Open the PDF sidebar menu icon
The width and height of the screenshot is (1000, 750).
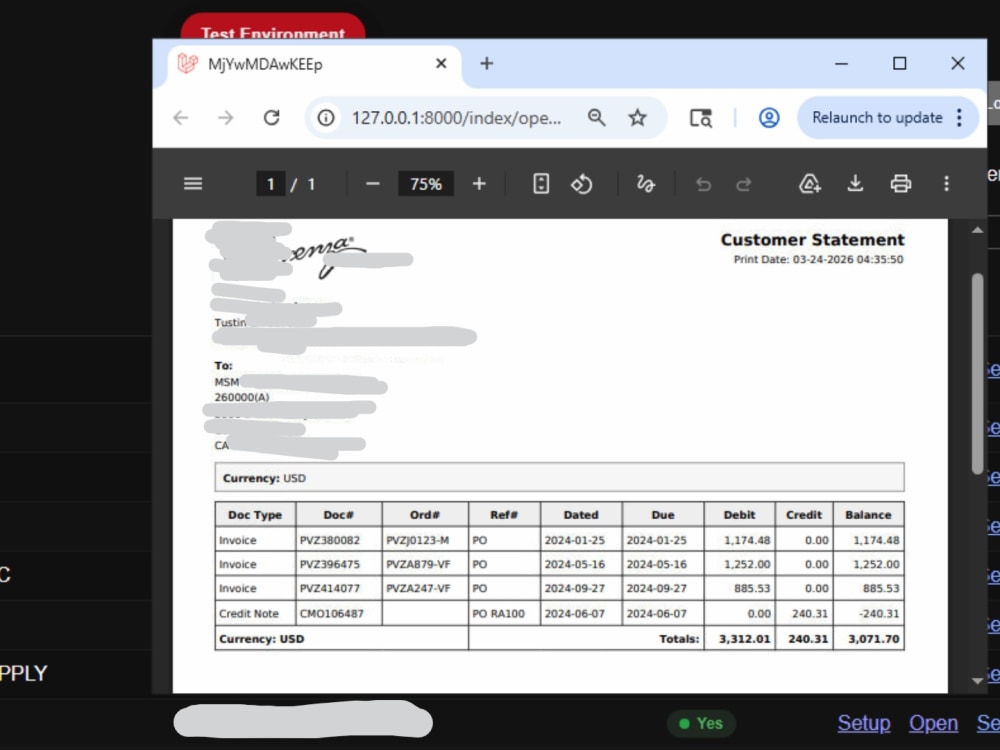point(193,184)
